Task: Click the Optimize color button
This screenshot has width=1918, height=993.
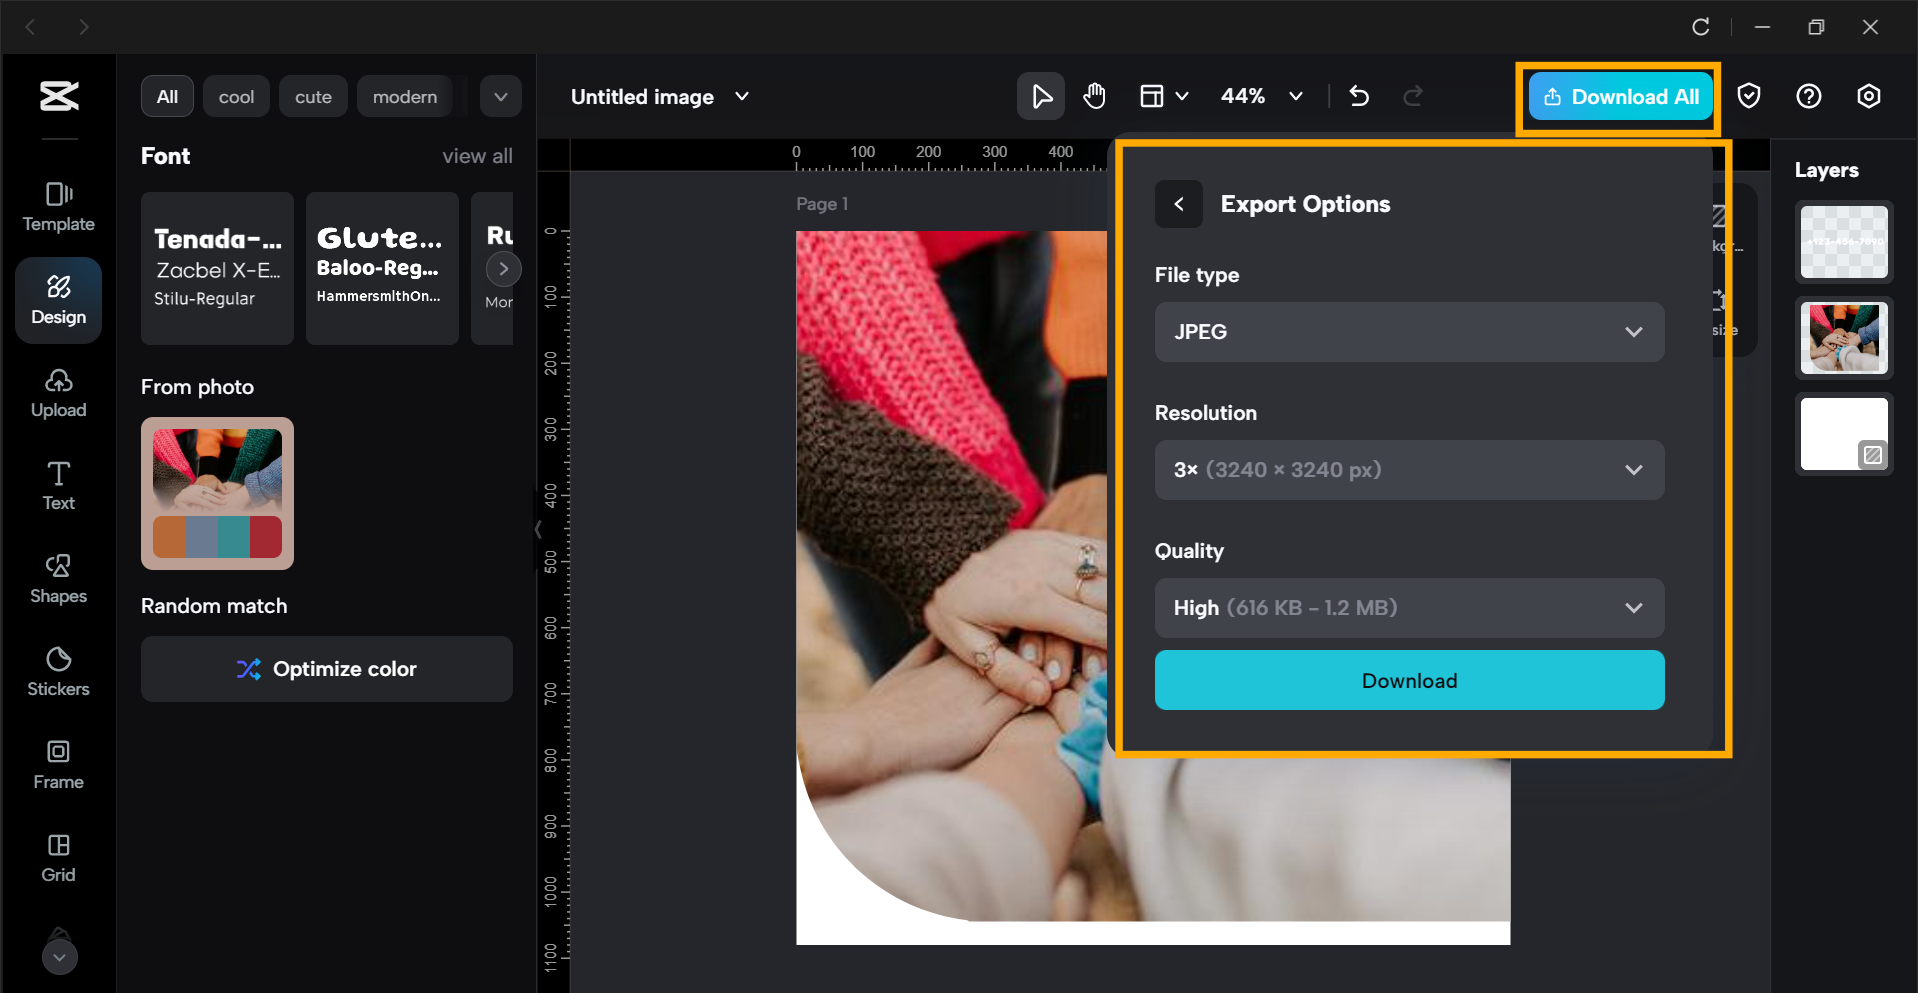Action: [x=327, y=669]
